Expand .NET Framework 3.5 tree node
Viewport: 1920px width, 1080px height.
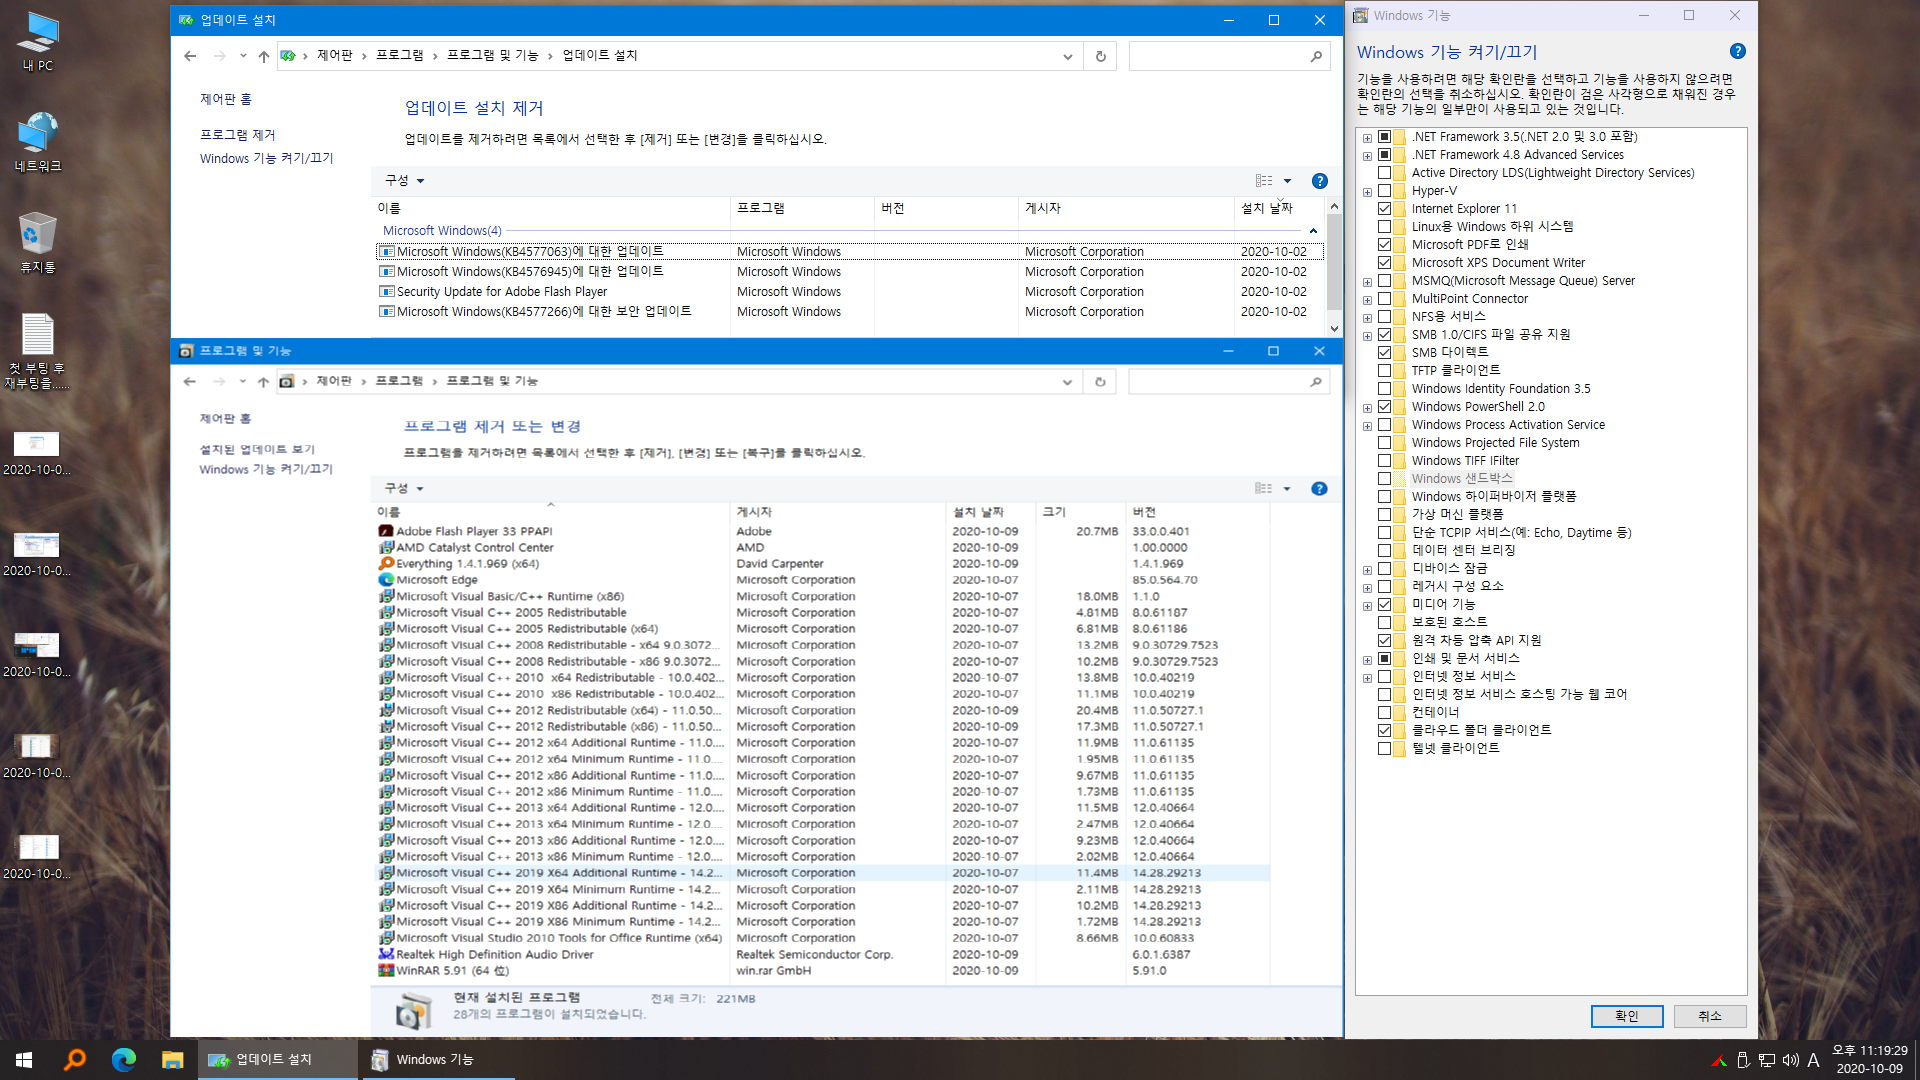coord(1367,138)
